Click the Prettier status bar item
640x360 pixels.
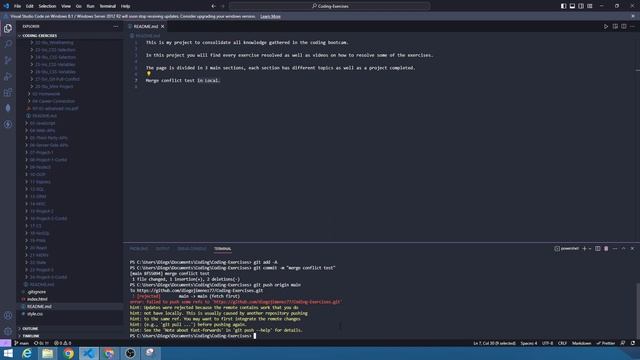606,343
